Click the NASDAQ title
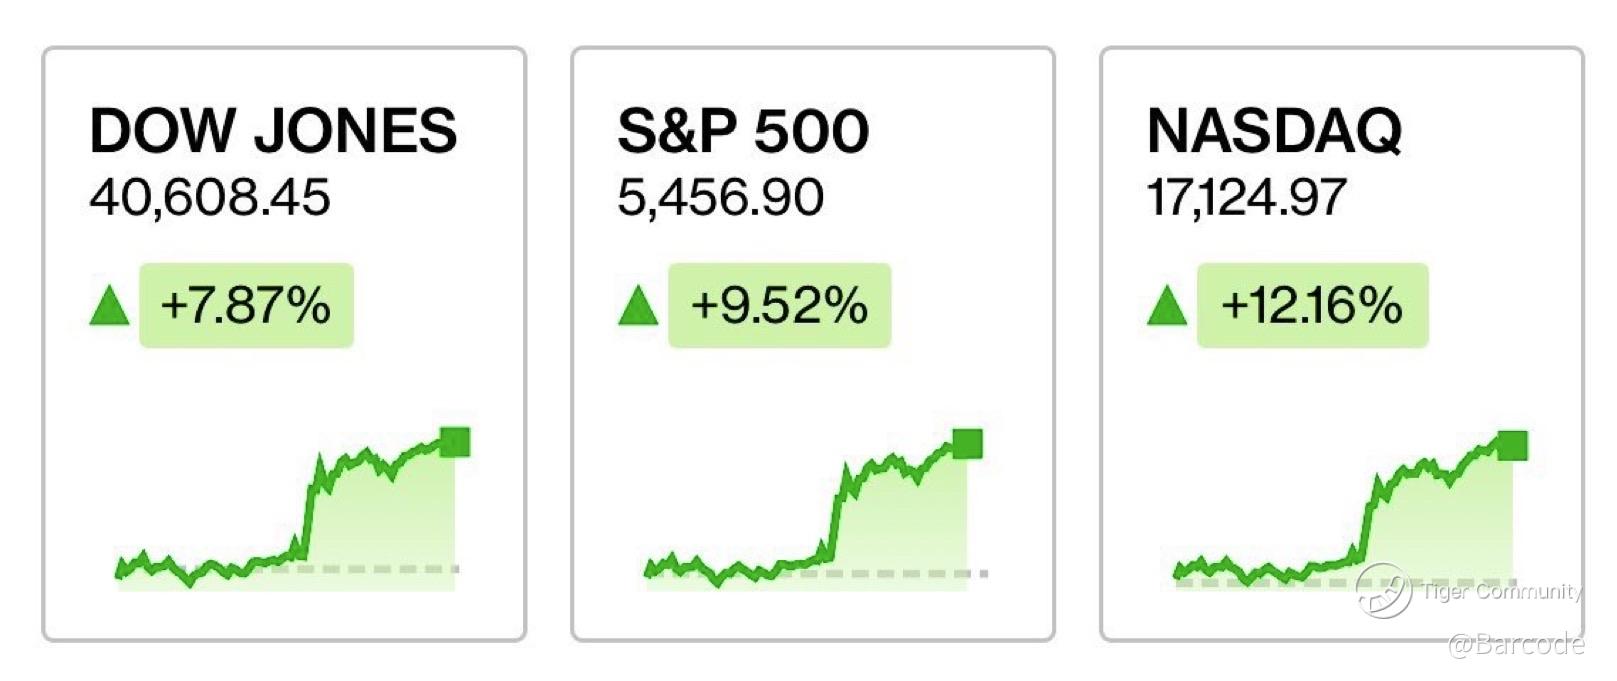 click(x=1274, y=130)
